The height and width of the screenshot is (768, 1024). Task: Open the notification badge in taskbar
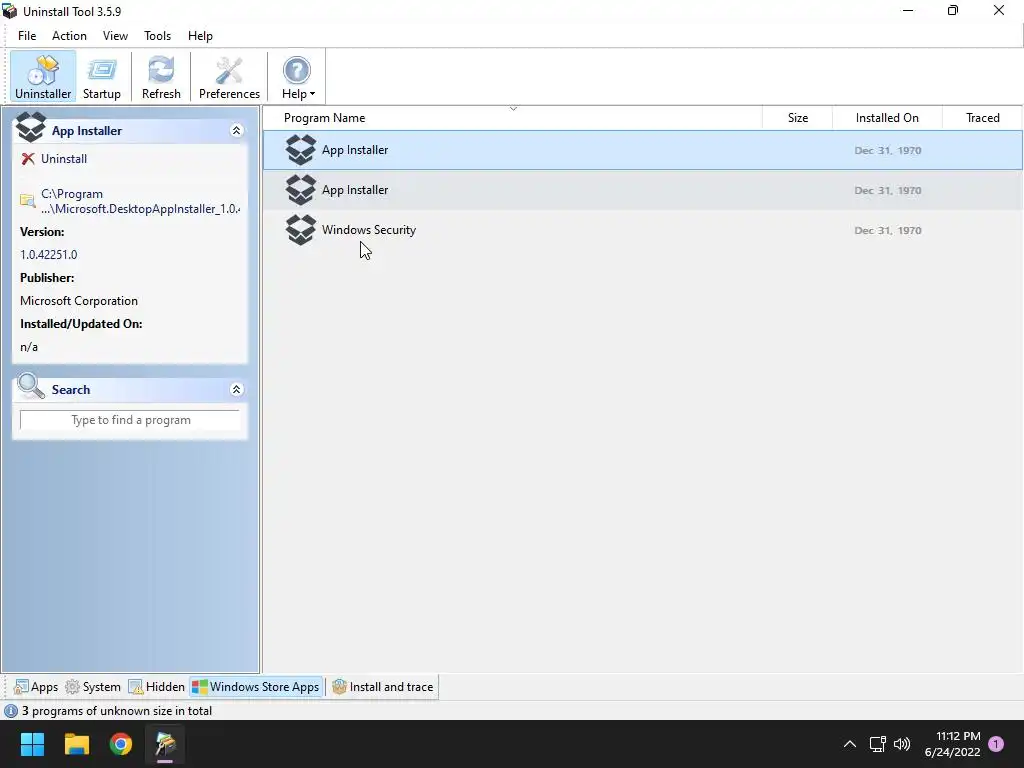point(996,744)
